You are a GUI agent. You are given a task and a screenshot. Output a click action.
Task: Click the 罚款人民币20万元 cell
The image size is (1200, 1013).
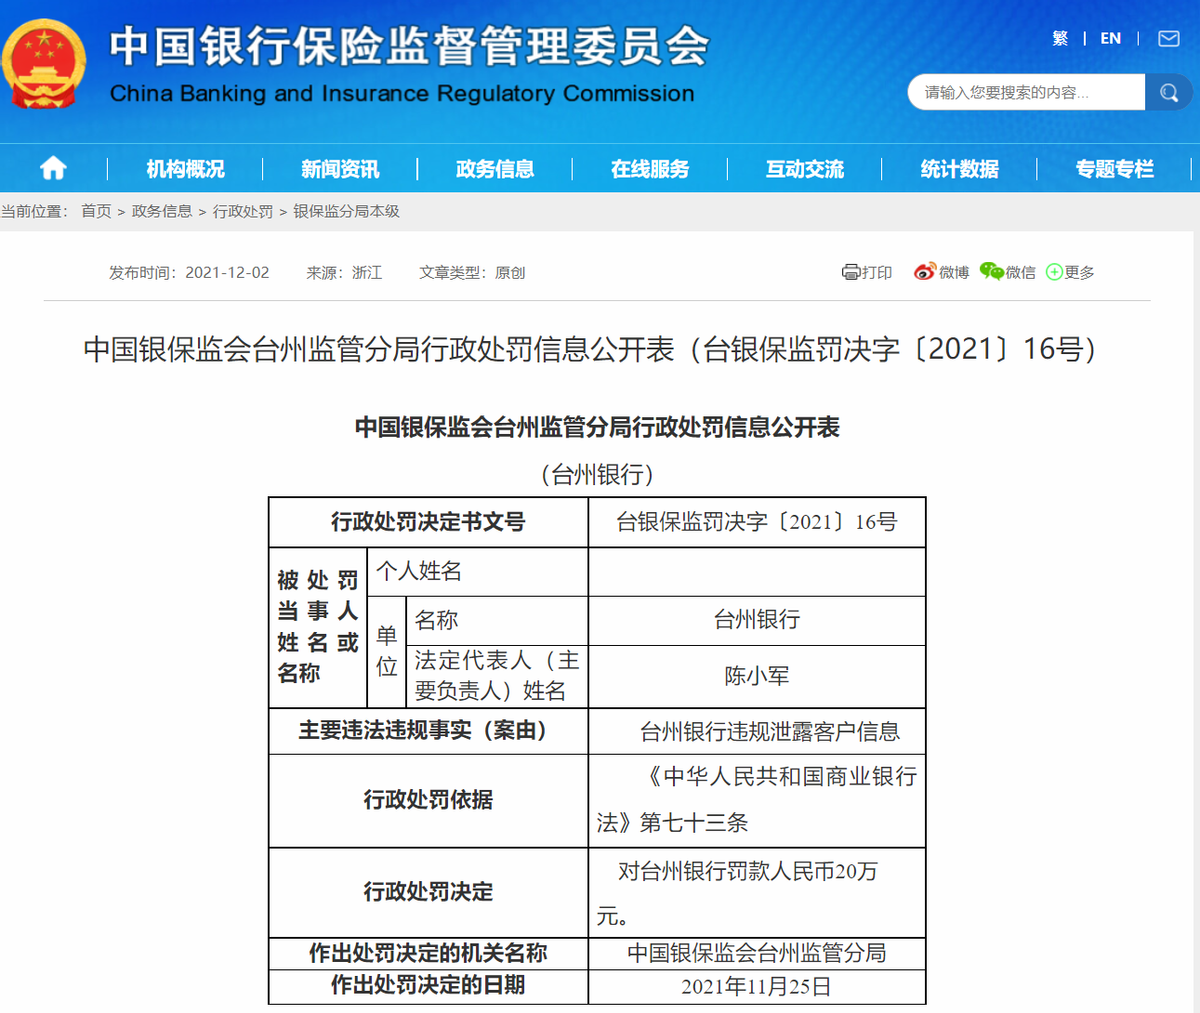click(x=757, y=892)
